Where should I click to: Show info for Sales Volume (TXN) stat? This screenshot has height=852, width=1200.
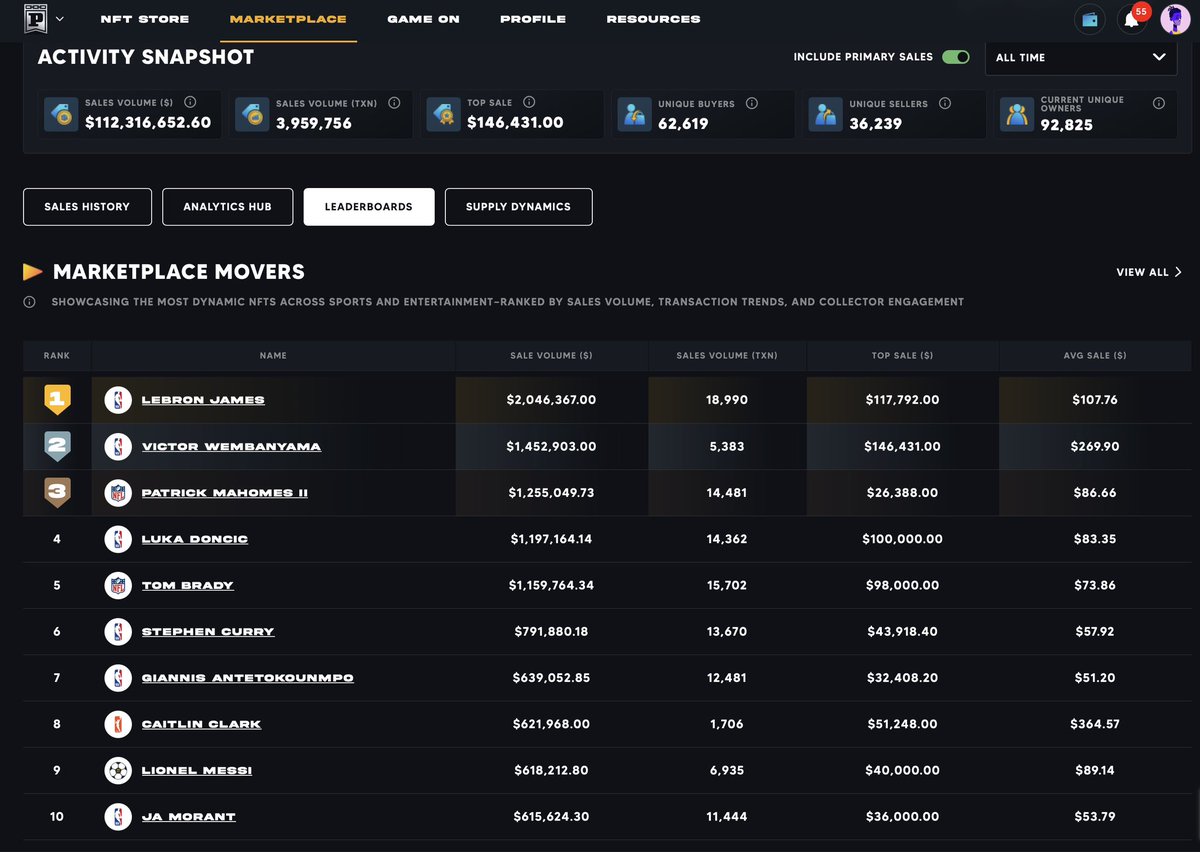point(394,102)
